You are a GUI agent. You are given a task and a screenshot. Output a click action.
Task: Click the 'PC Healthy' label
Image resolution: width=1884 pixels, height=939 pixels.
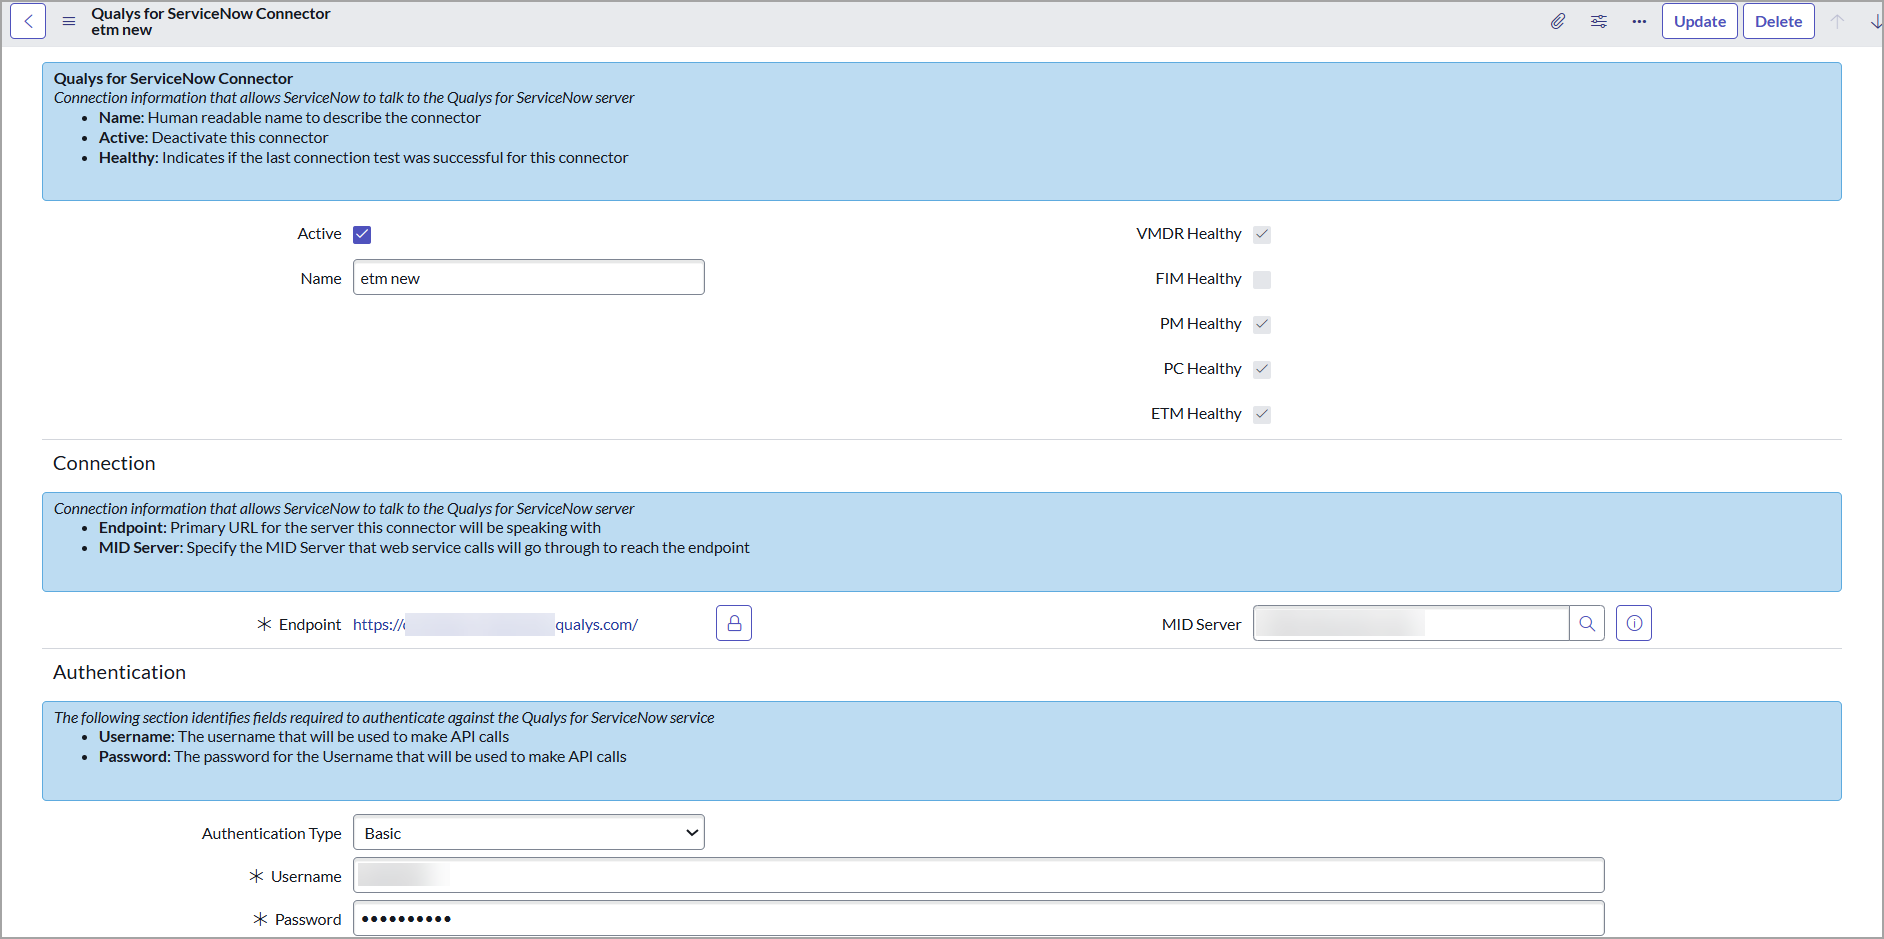[1202, 369]
